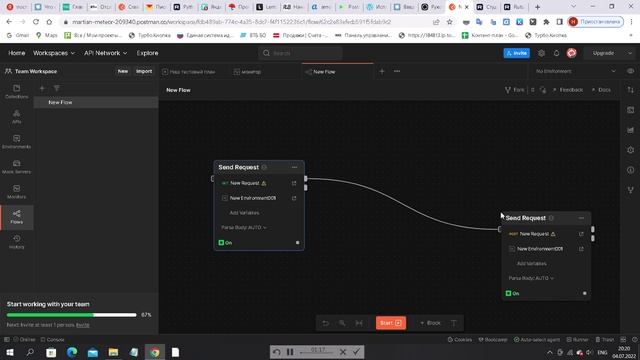Add a new Postman tab with plus
This screenshot has width=640, height=360.
[x=382, y=71]
